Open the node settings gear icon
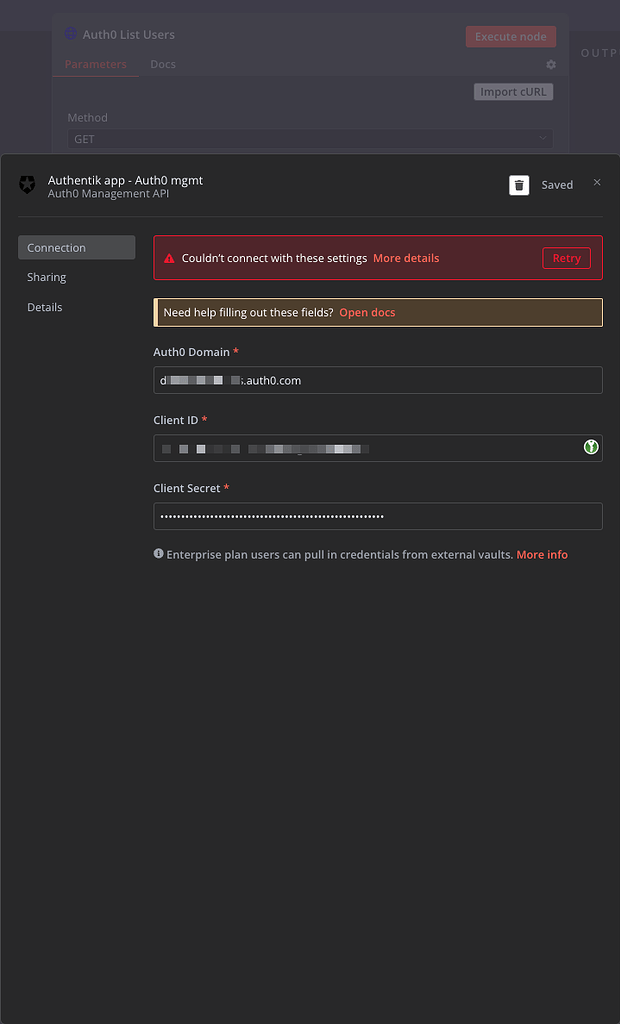620x1024 pixels. click(x=550, y=64)
